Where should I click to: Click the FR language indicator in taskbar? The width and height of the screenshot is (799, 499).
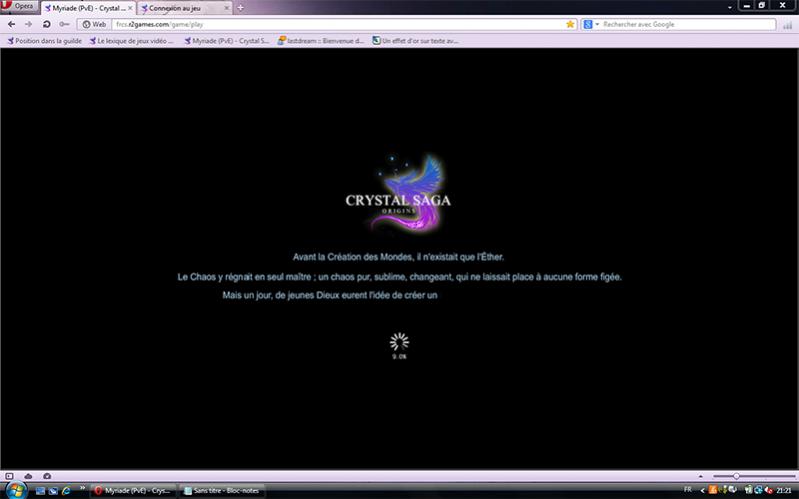(x=687, y=489)
